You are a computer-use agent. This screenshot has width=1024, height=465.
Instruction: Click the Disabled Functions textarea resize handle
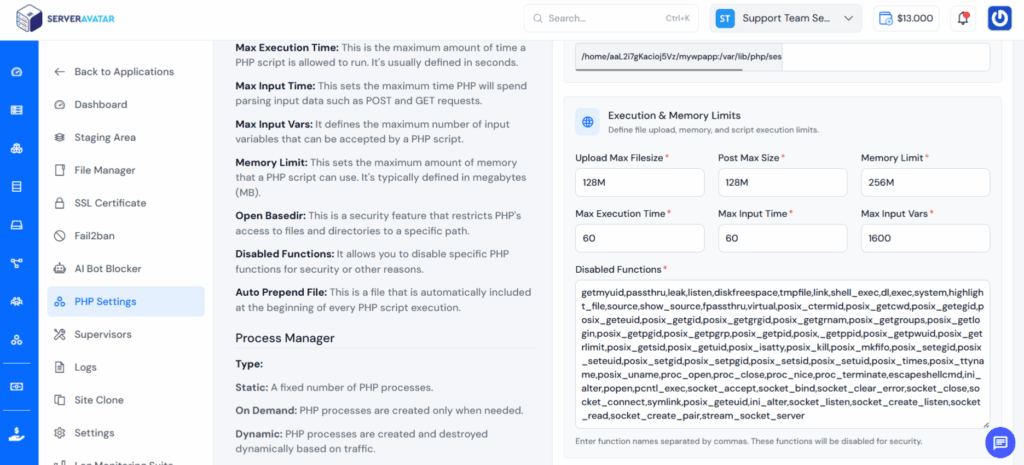click(x=985, y=425)
